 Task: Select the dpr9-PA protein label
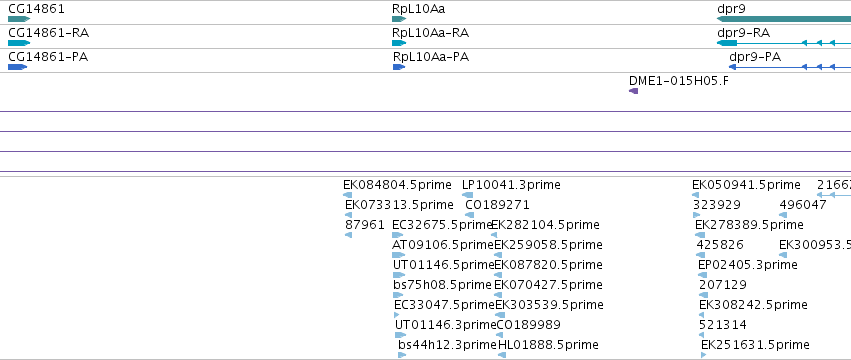[755, 57]
